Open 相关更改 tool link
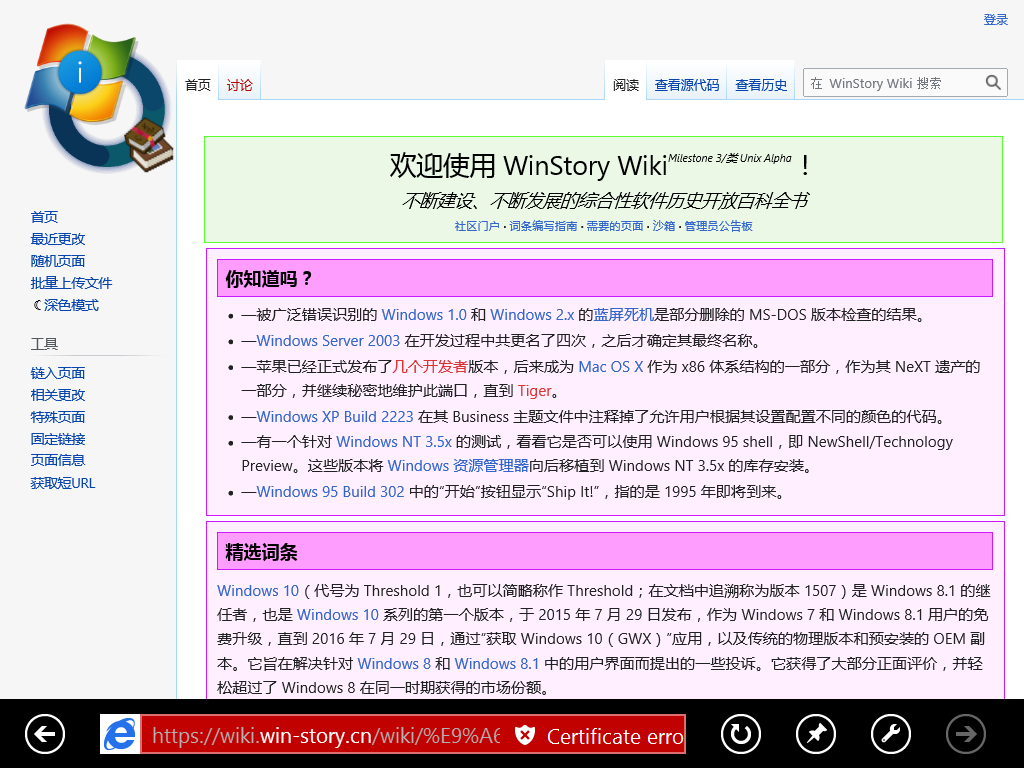Screen dimensions: 1024x768 coord(57,395)
